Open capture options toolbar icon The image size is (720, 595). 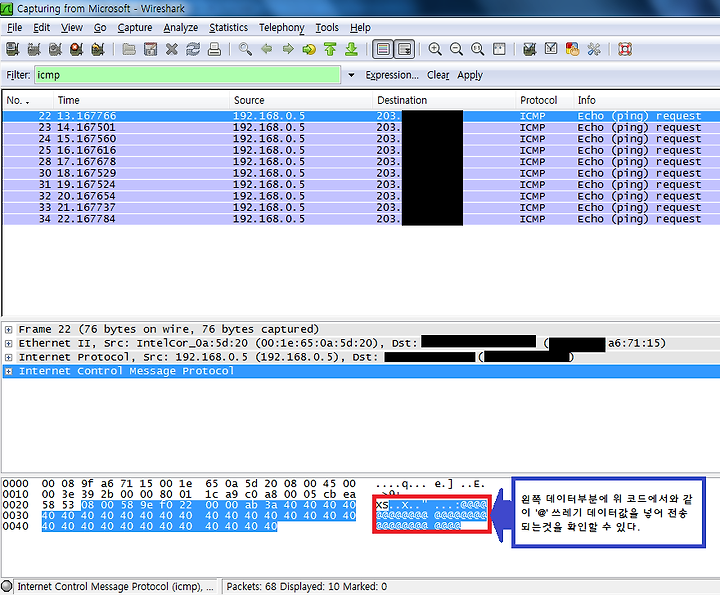(34, 49)
